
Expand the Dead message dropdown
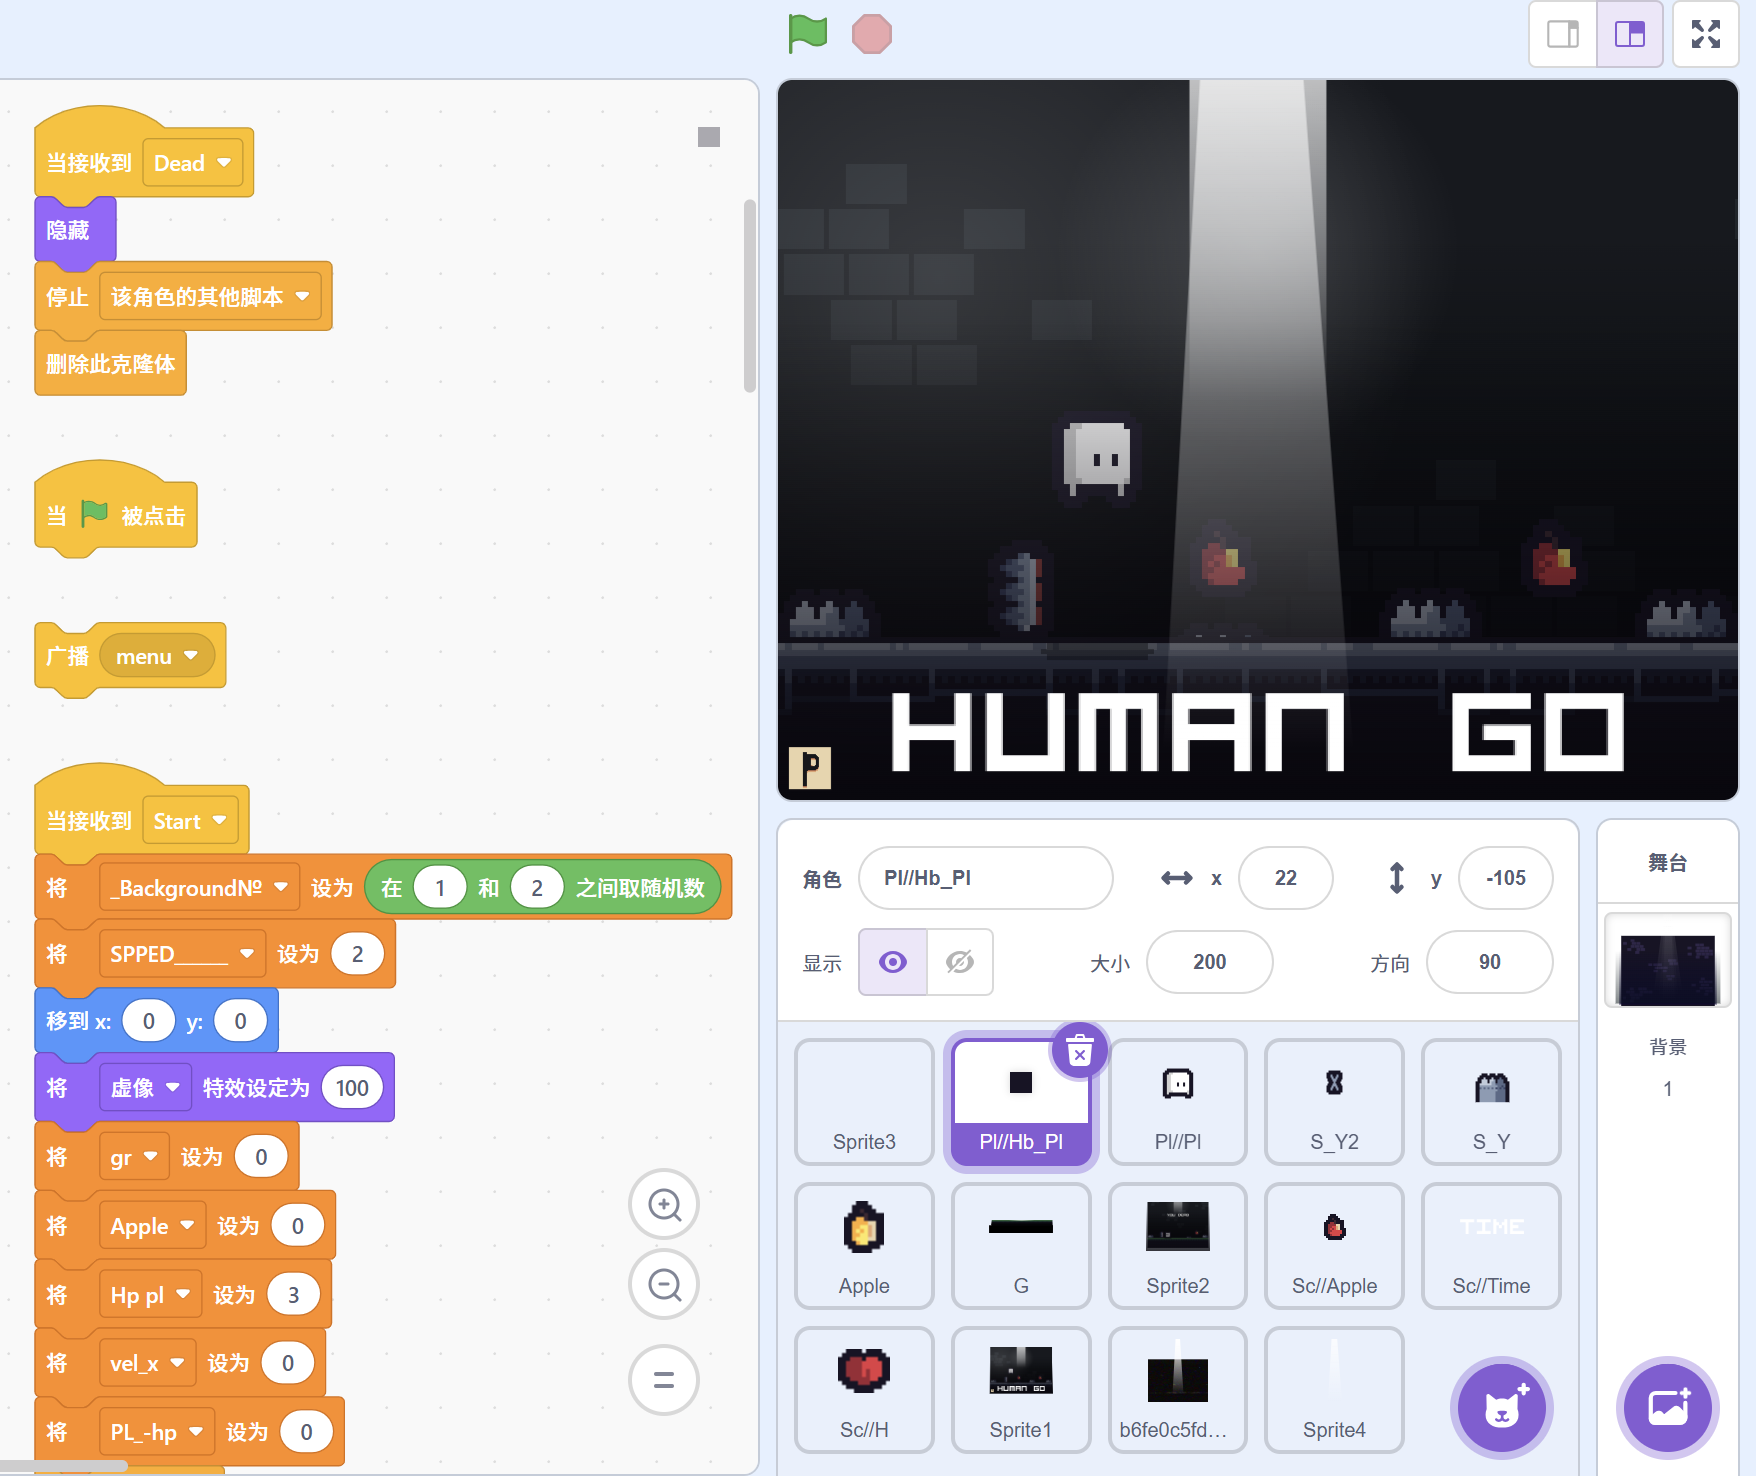tap(224, 163)
